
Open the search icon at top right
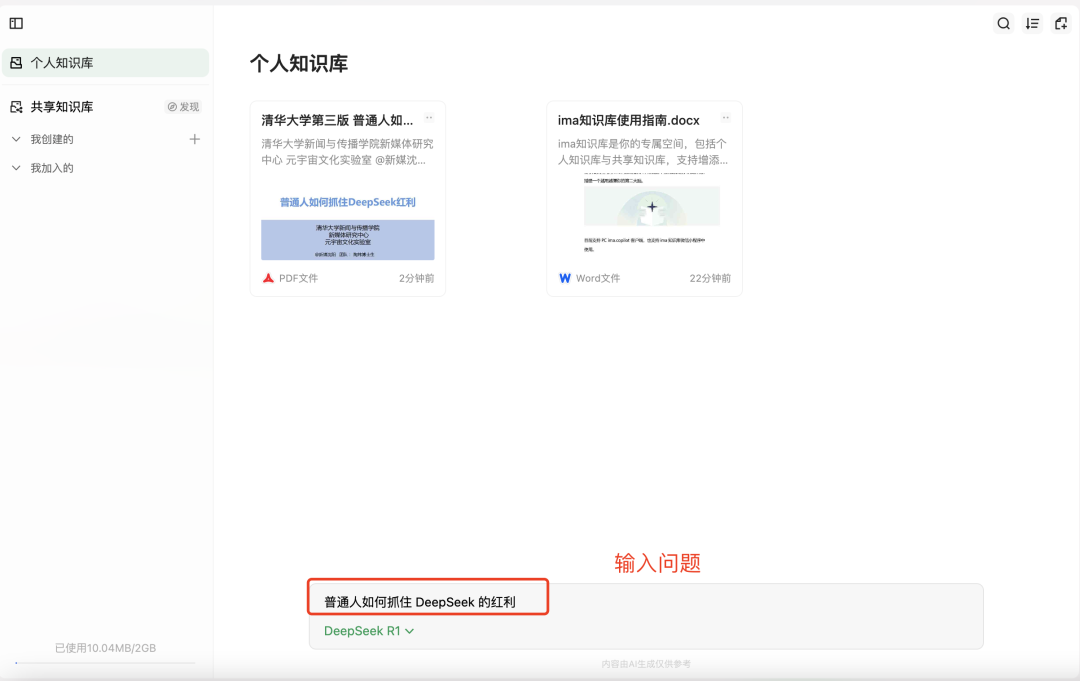[x=1004, y=23]
